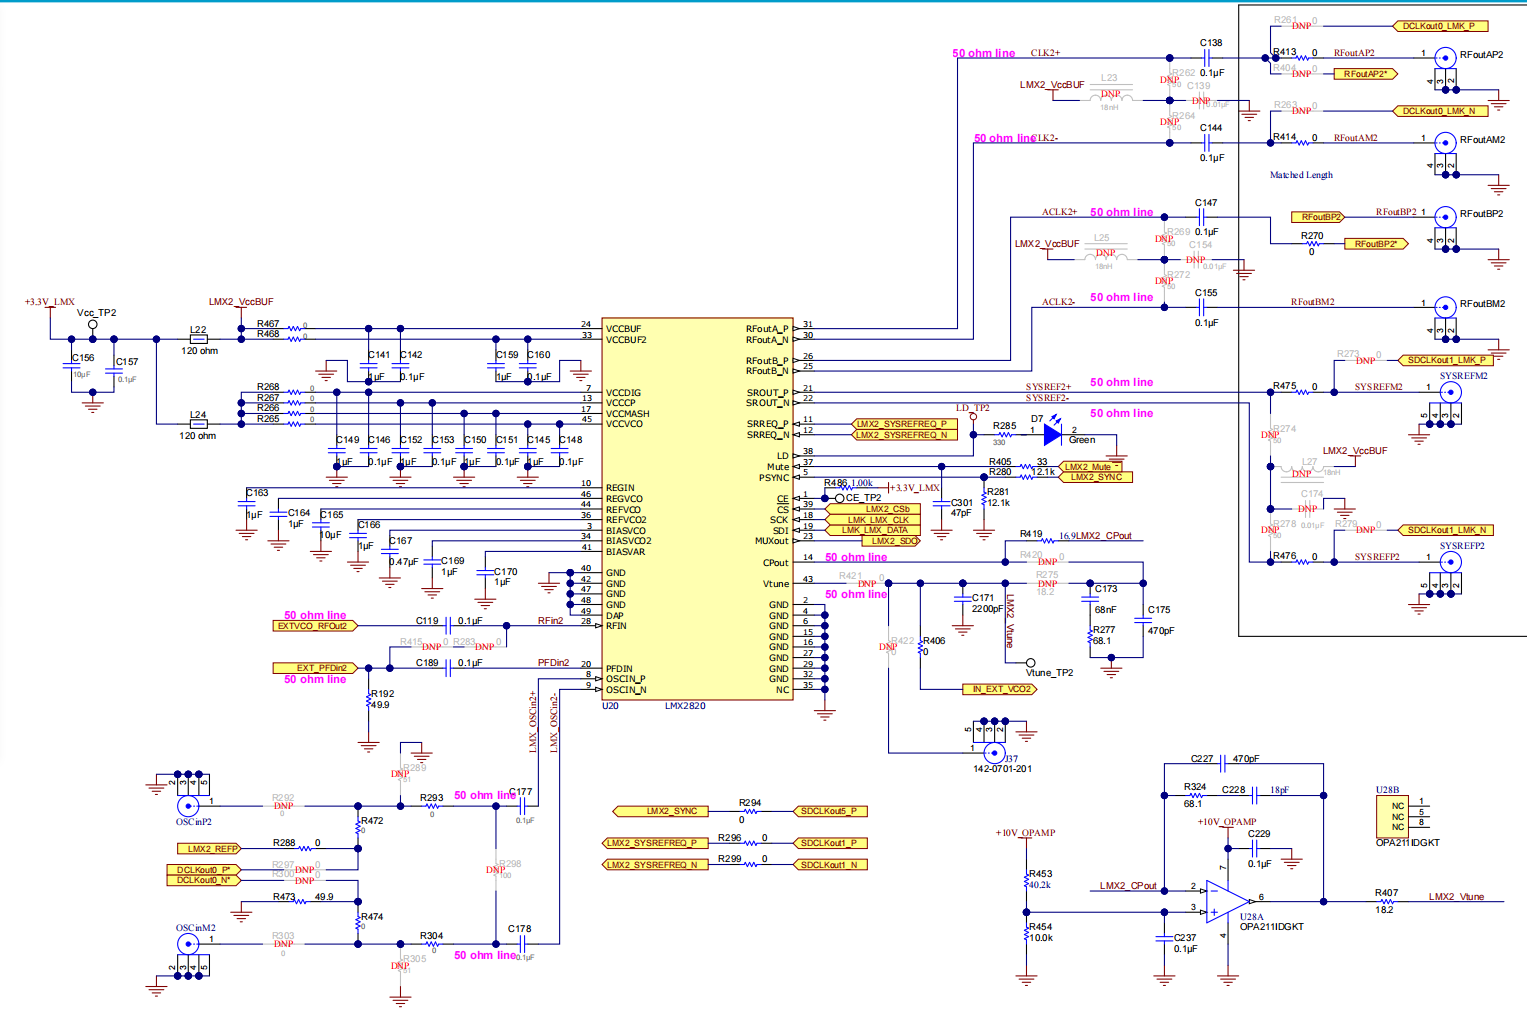Select the R407 resistor symbol

1385,902
